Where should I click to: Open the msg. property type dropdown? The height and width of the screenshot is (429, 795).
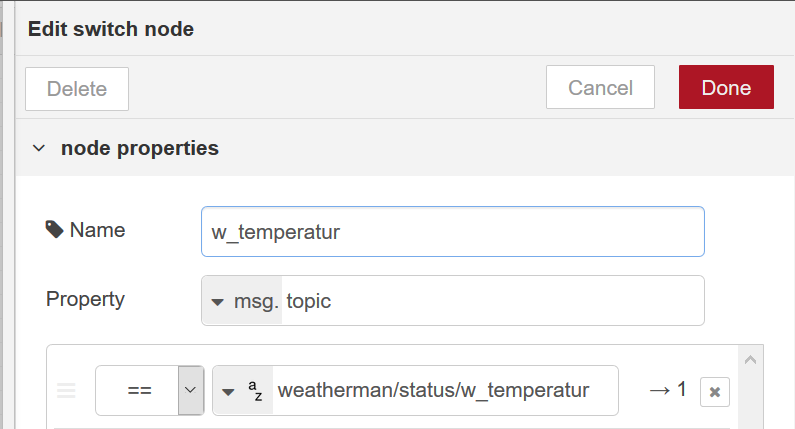(x=242, y=300)
